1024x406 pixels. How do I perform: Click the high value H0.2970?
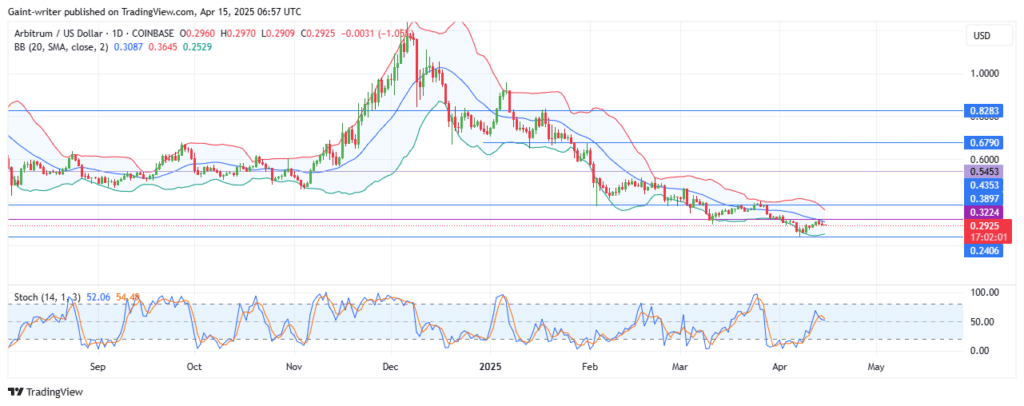click(x=238, y=32)
